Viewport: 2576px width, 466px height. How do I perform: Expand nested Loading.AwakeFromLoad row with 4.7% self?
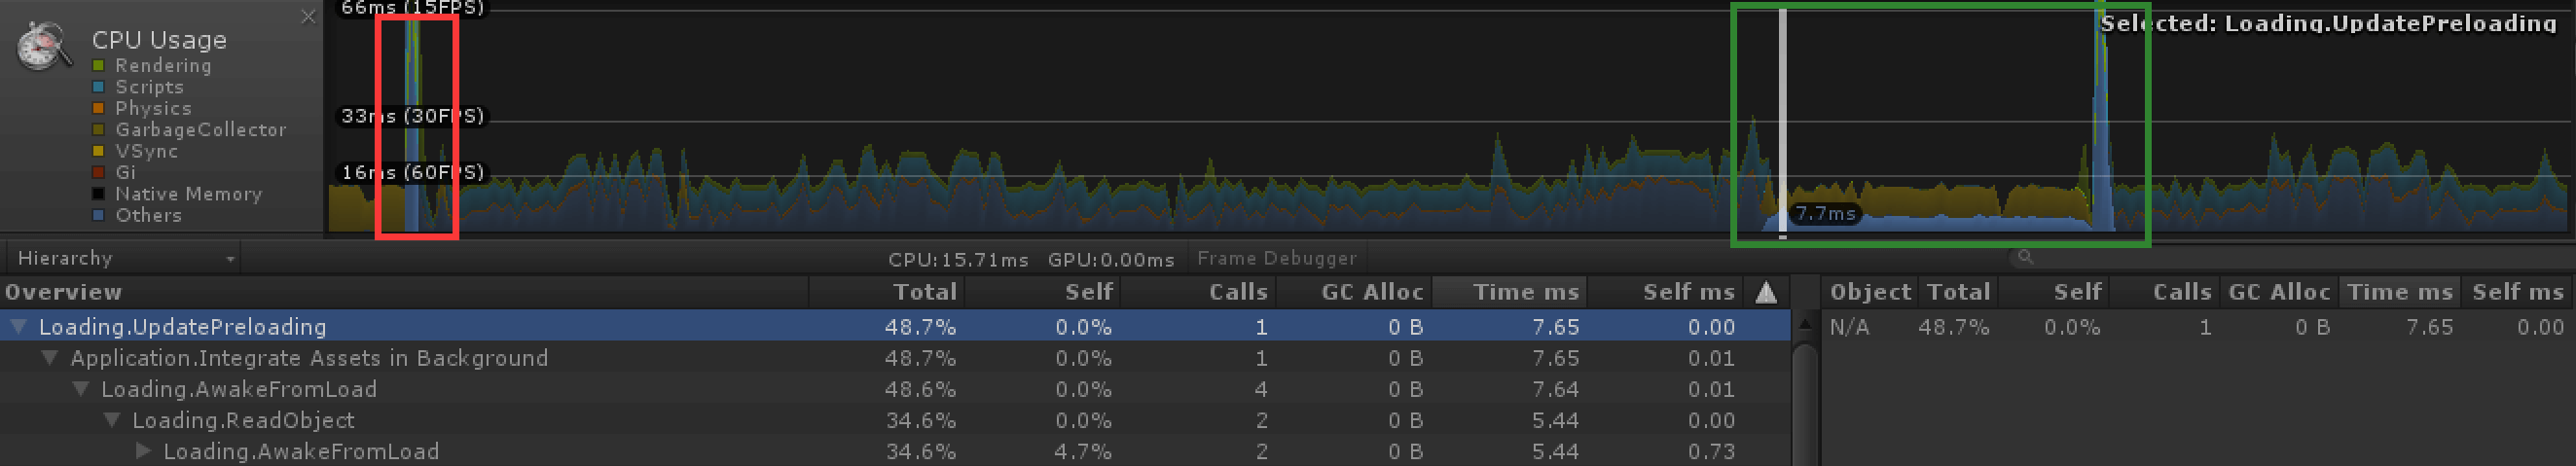pos(143,451)
